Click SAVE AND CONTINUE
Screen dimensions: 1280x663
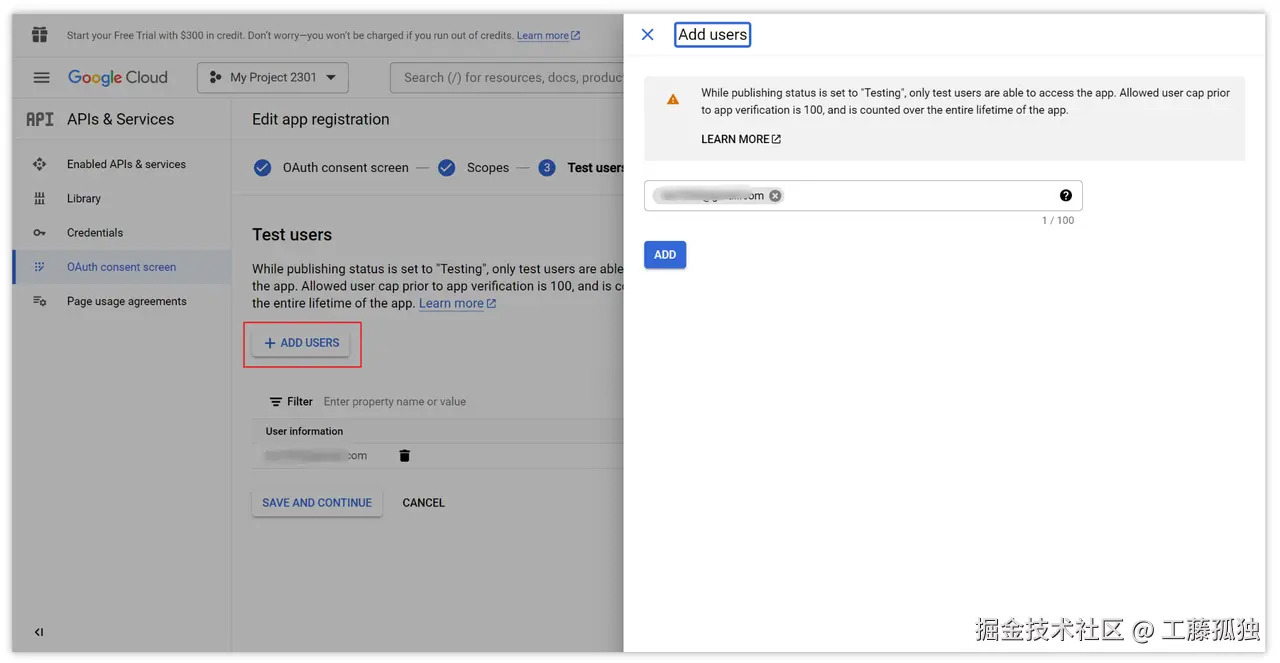tap(317, 502)
